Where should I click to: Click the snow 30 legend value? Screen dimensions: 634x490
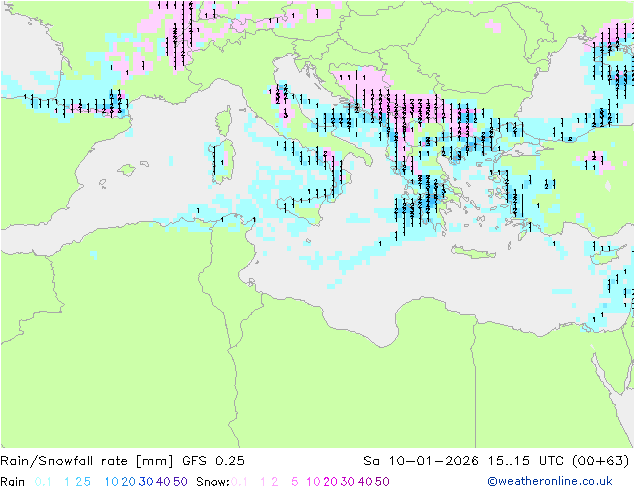[348, 482]
